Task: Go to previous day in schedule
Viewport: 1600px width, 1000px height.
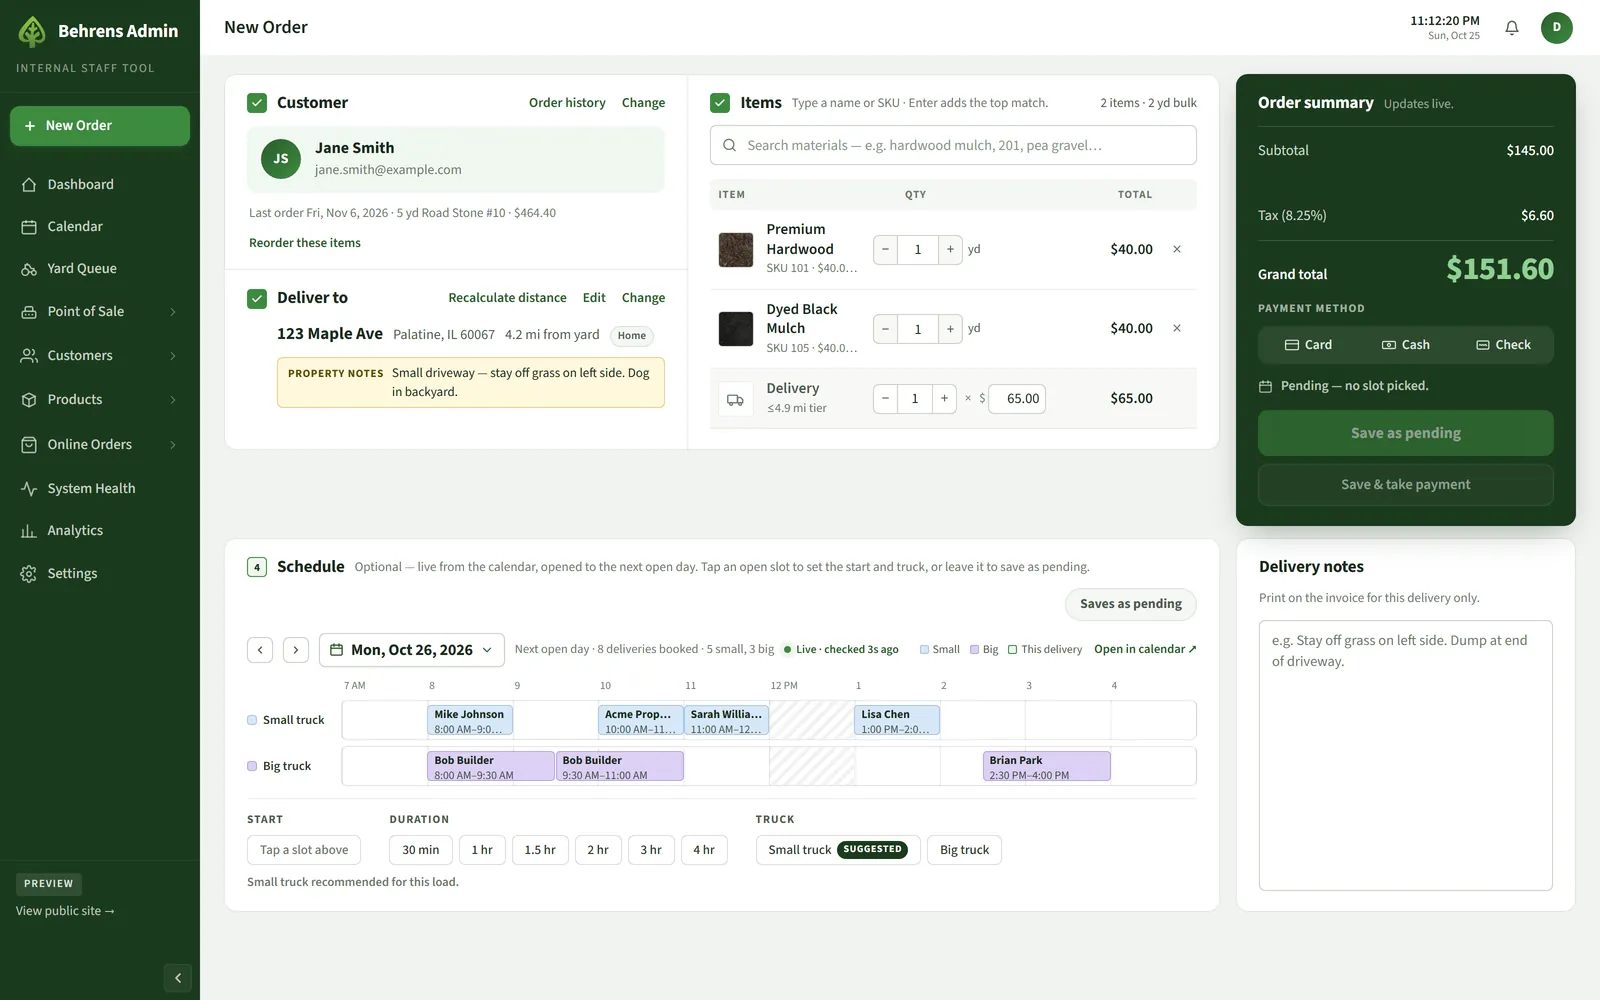Action: click(260, 650)
